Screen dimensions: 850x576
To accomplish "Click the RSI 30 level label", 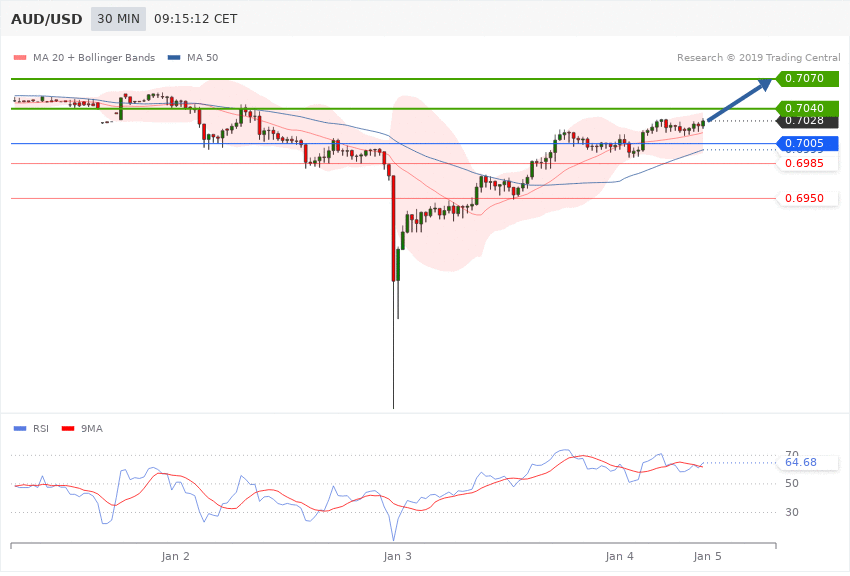I will [791, 512].
